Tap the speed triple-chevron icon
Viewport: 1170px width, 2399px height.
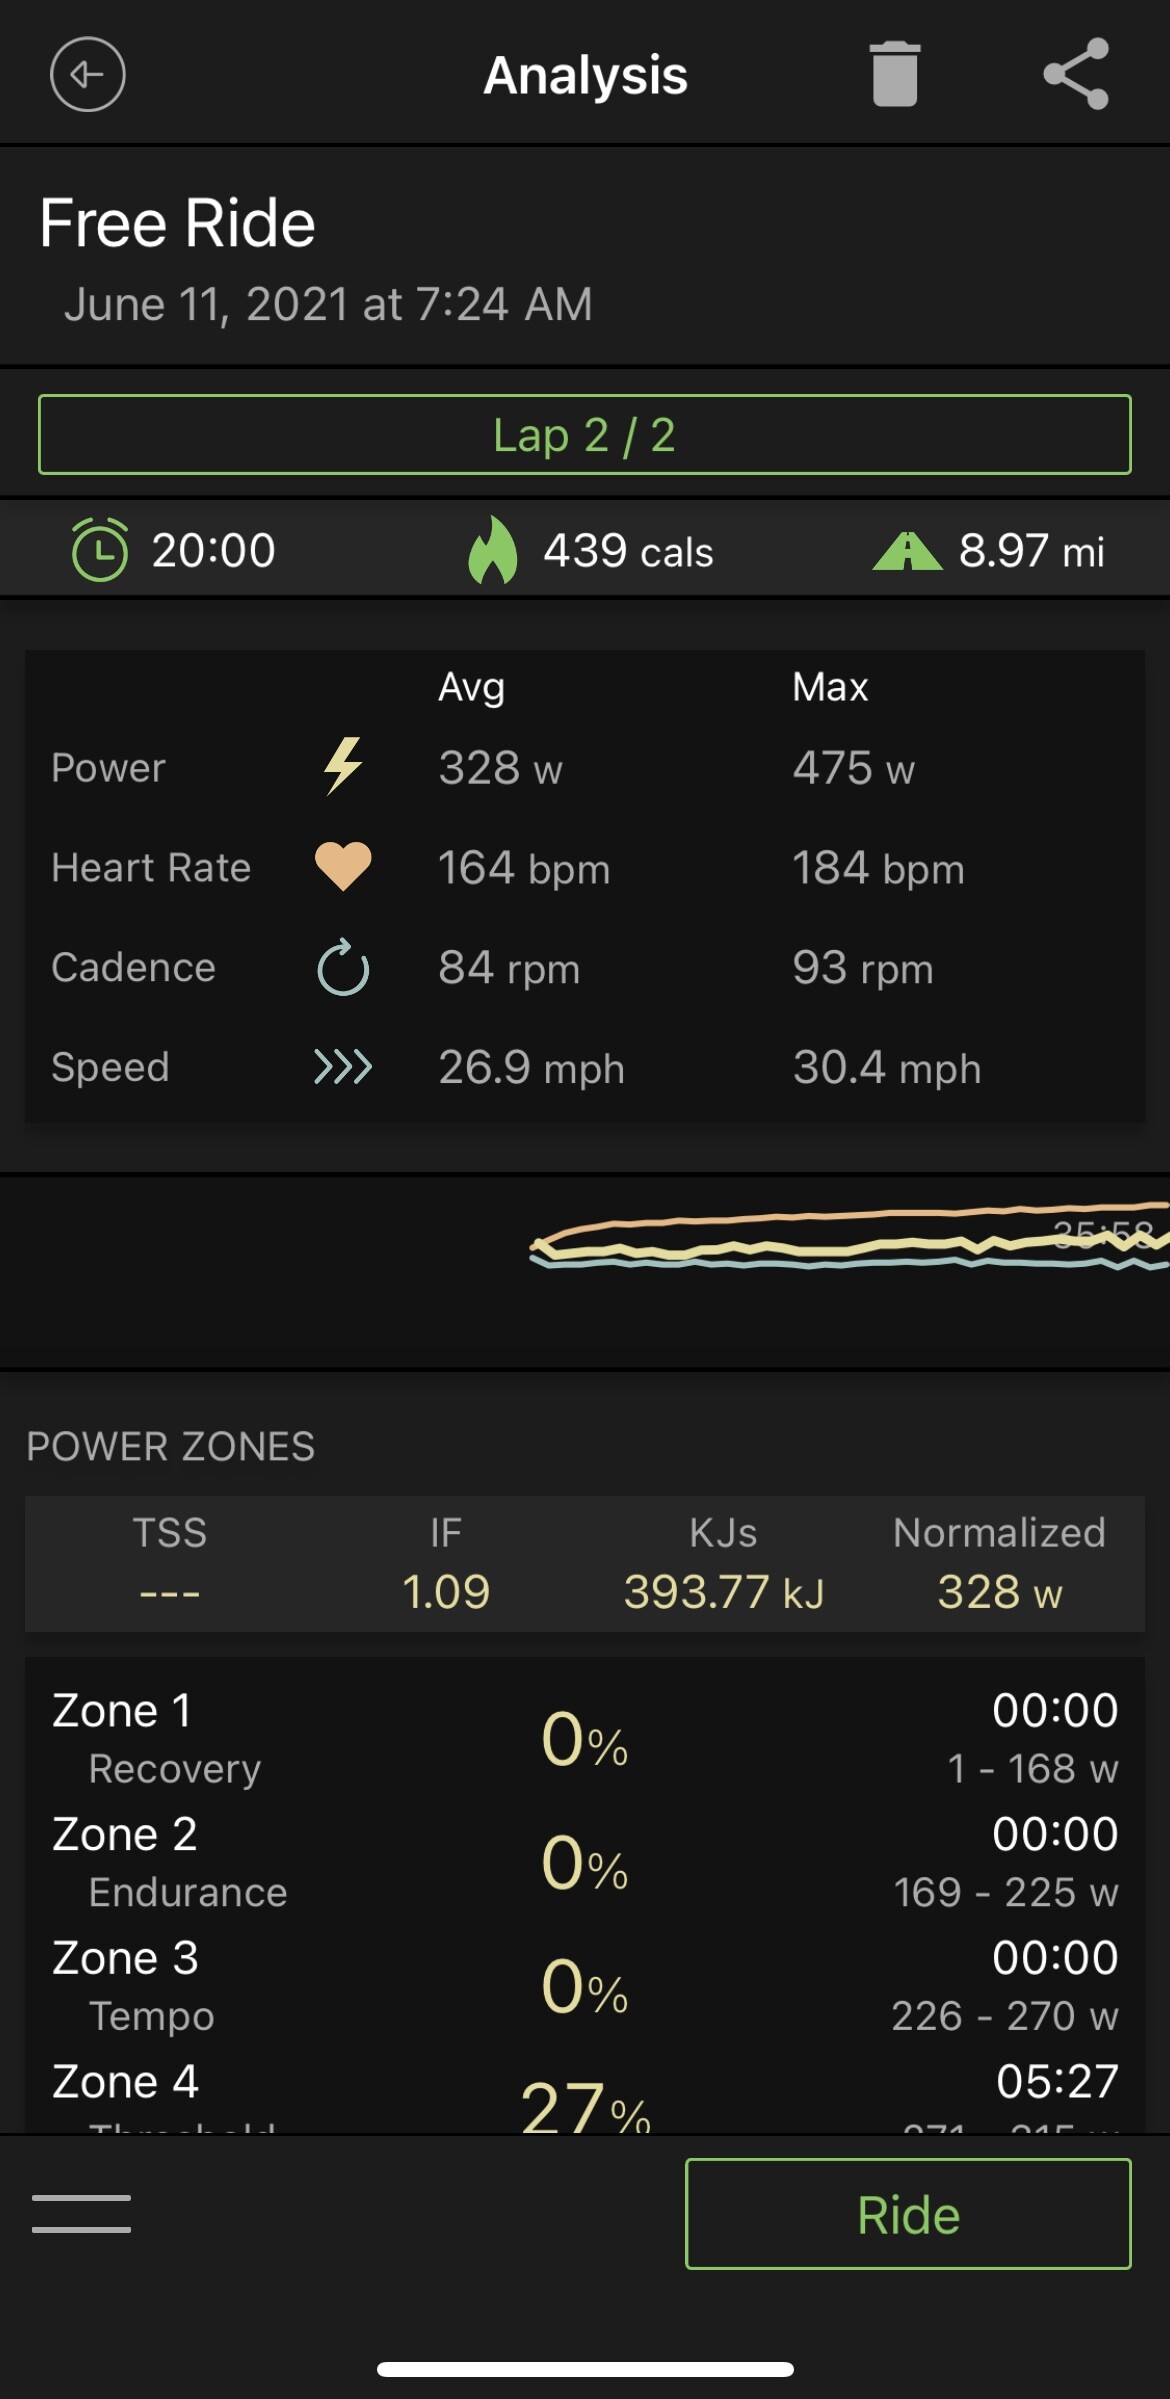pos(343,1067)
